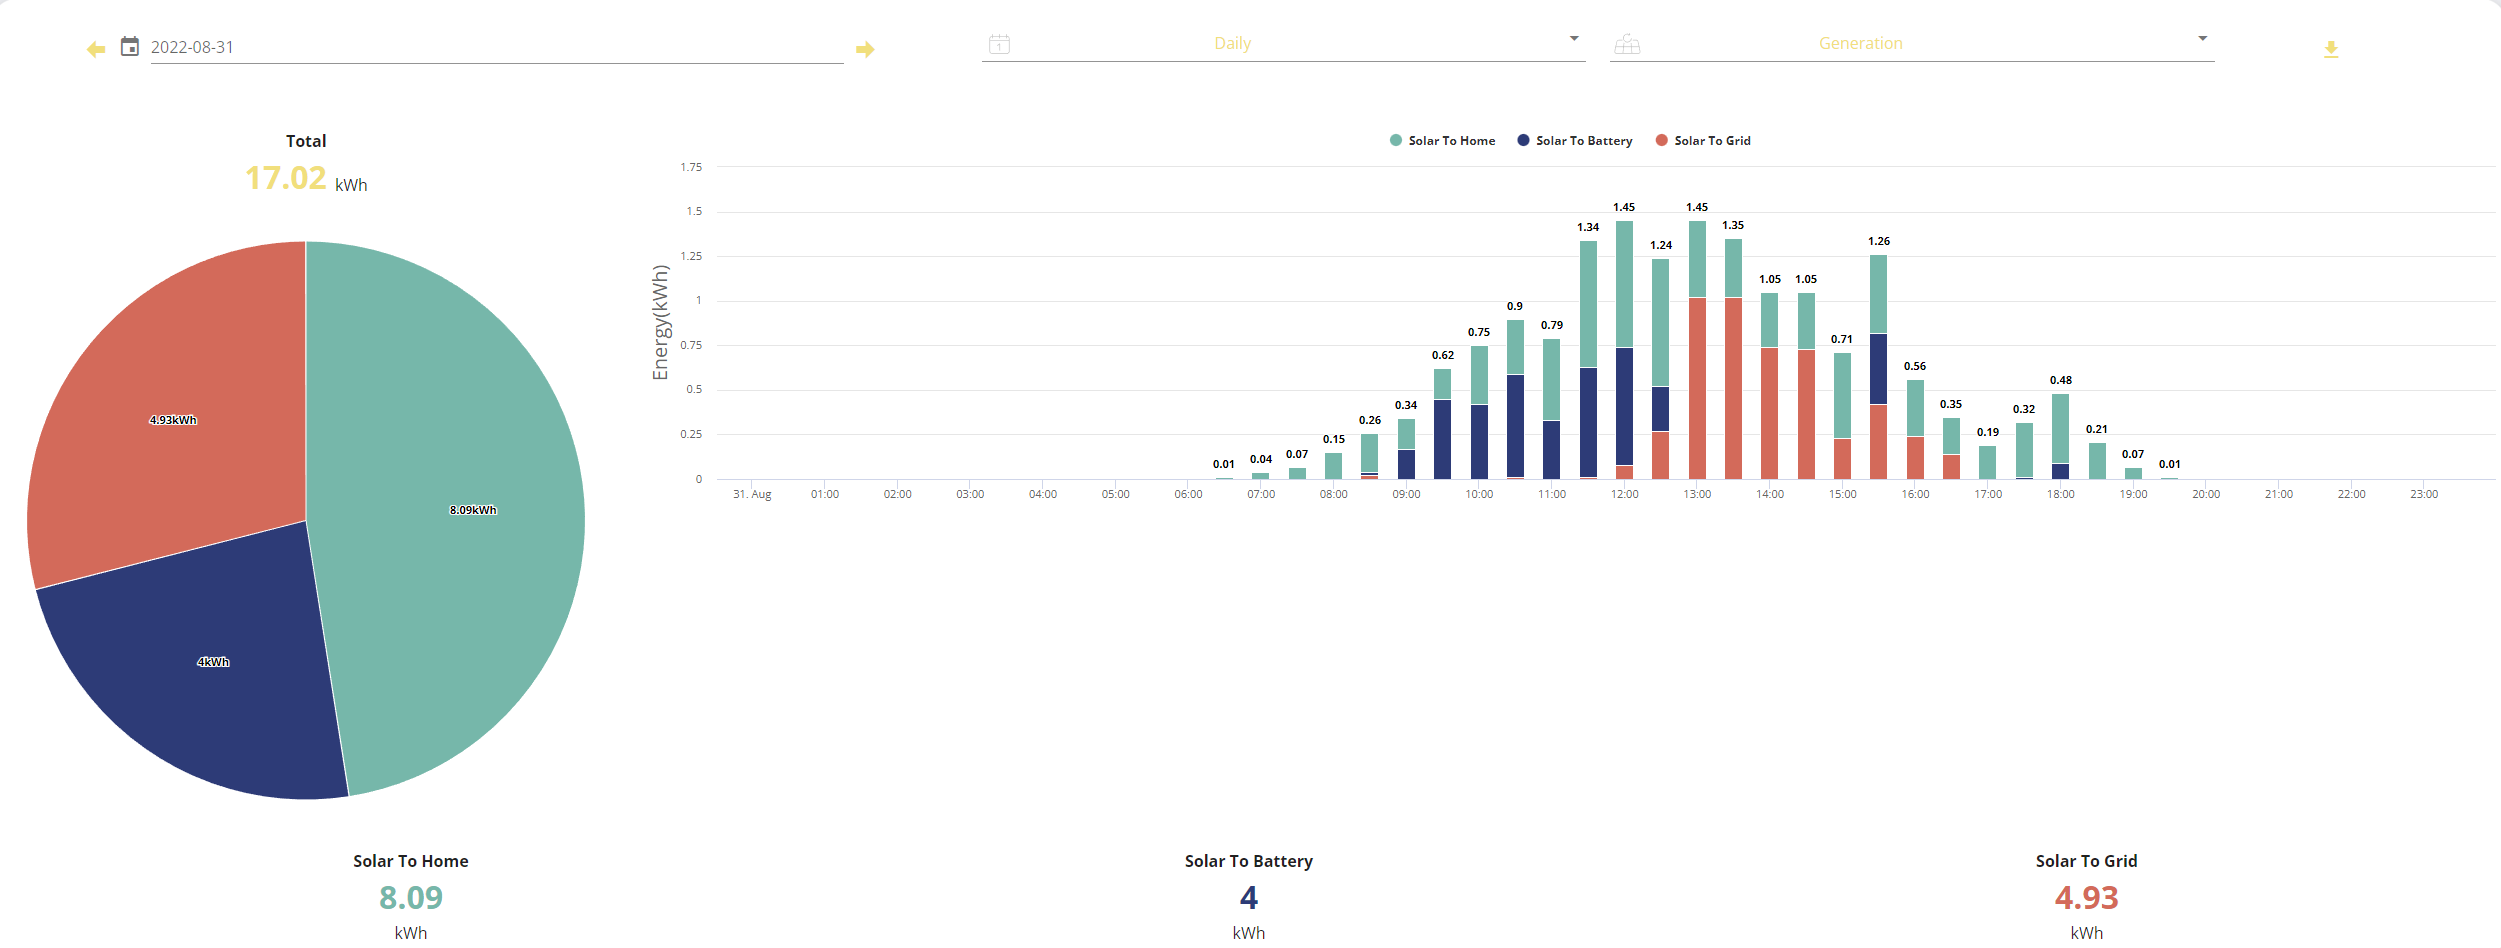
Task: Click the bar labeled 1.34
Action: (1588, 360)
